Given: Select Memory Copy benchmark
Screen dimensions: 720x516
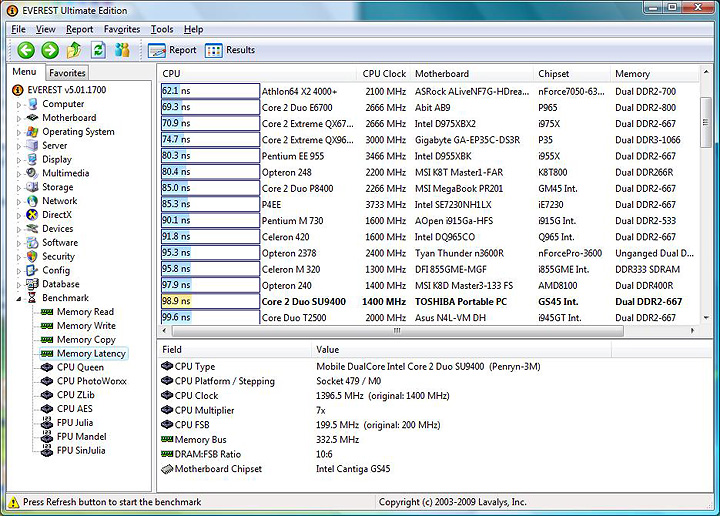Looking at the screenshot, I should pos(86,339).
